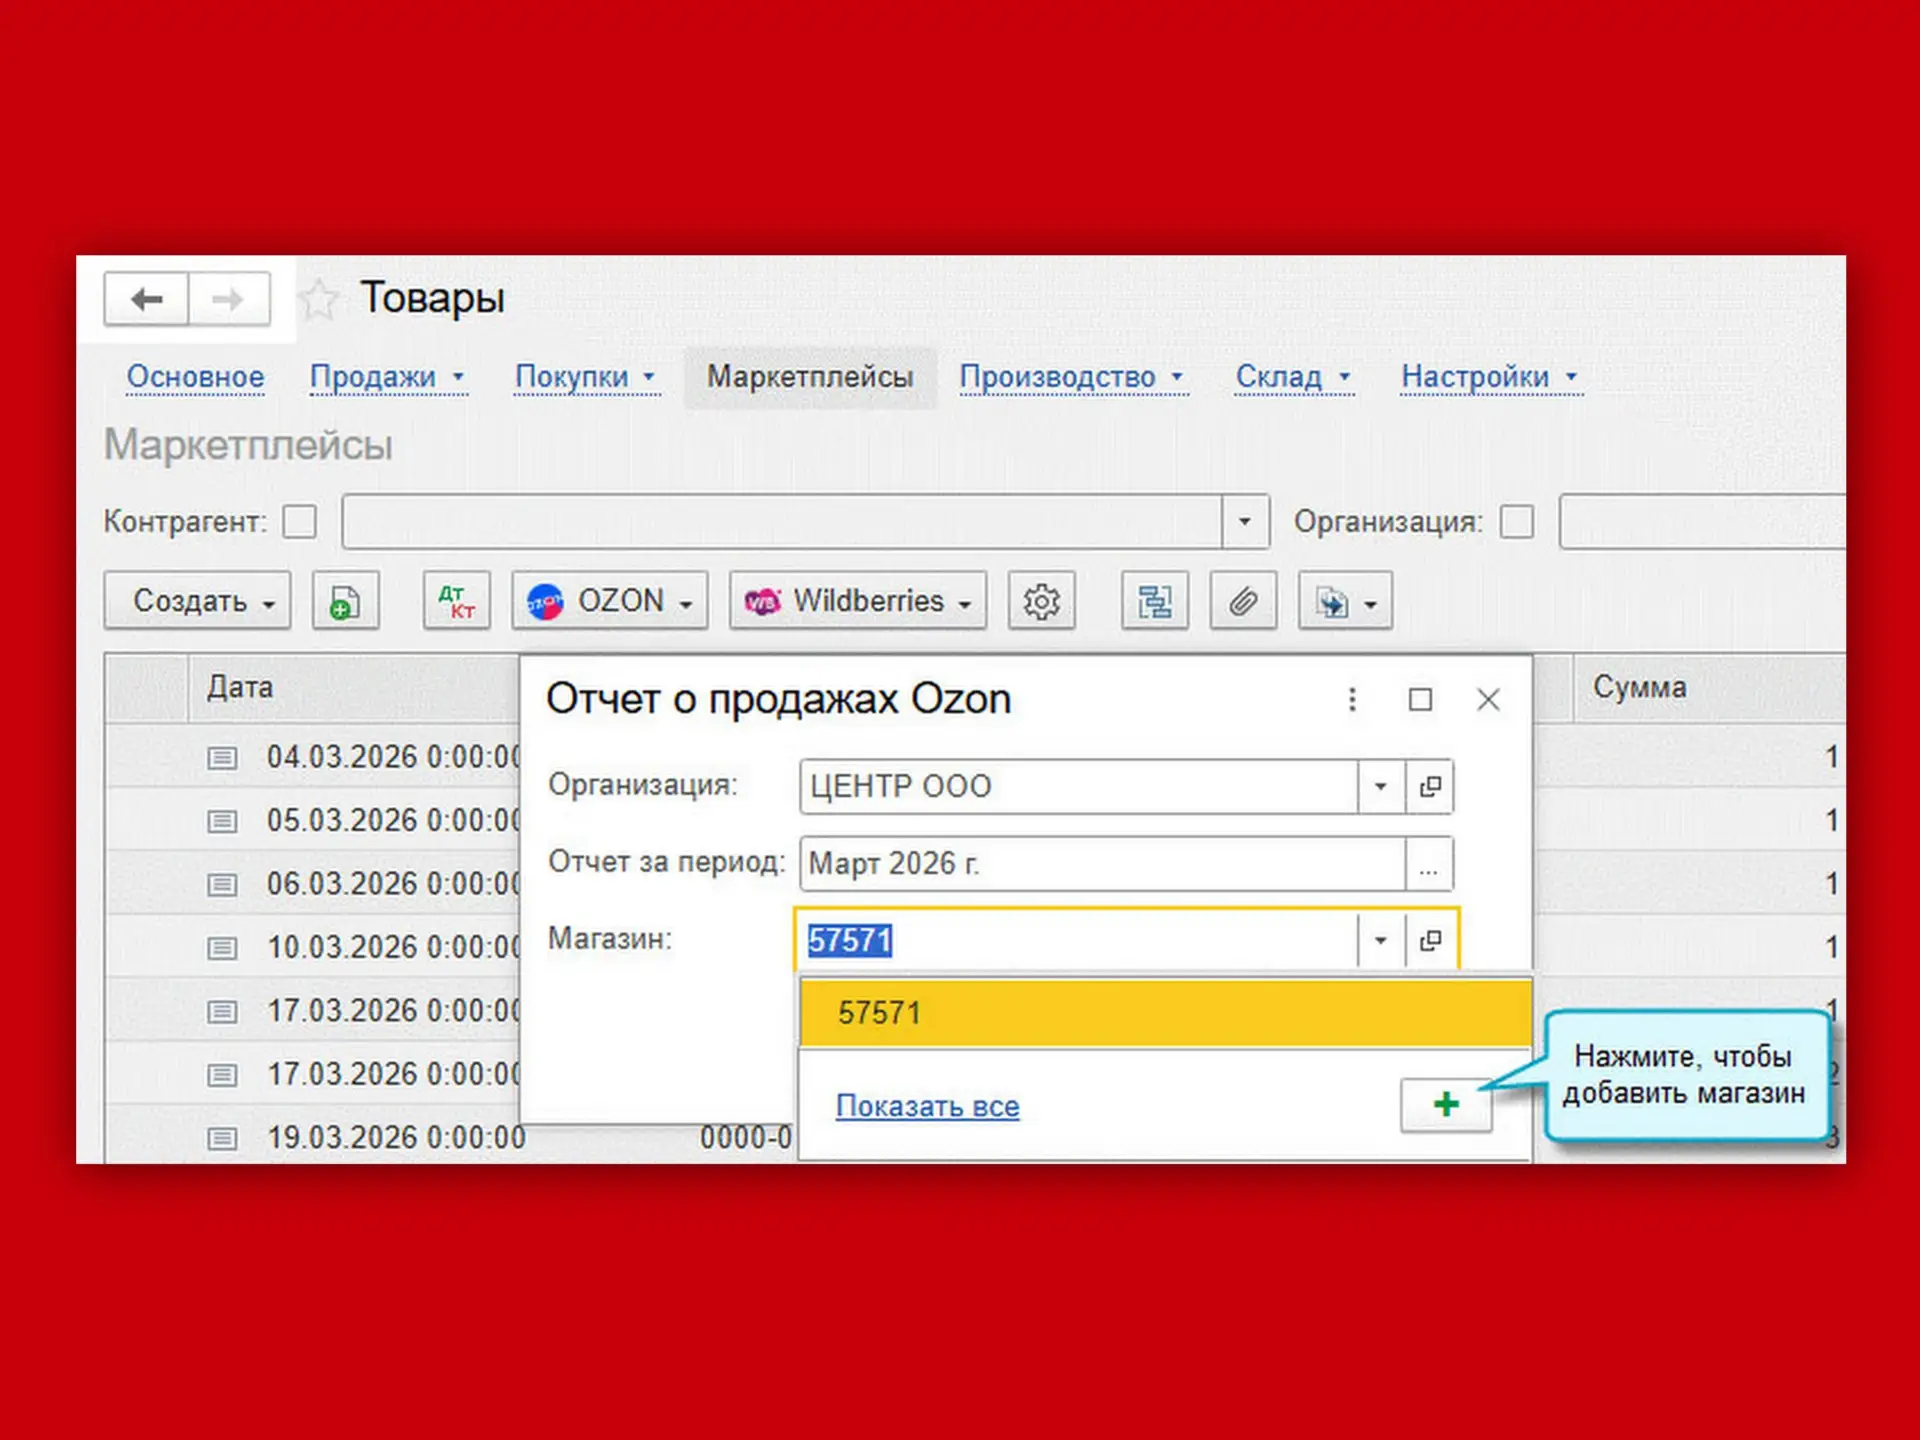Click into the main Организация filter input field
Viewport: 1920px width, 1440px height.
1702,521
